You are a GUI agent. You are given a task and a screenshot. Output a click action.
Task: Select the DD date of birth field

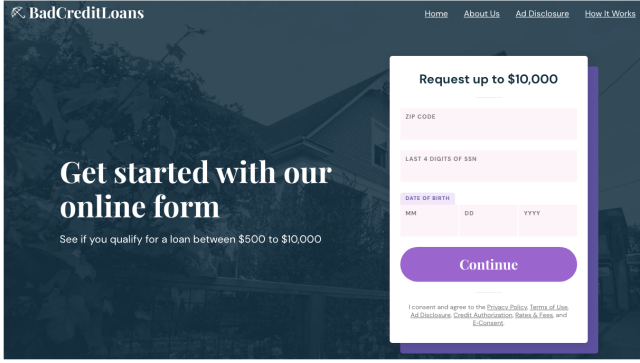(488, 220)
